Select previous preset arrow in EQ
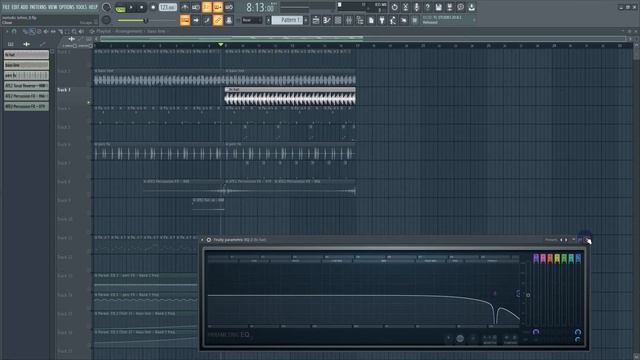 pyautogui.click(x=561, y=240)
